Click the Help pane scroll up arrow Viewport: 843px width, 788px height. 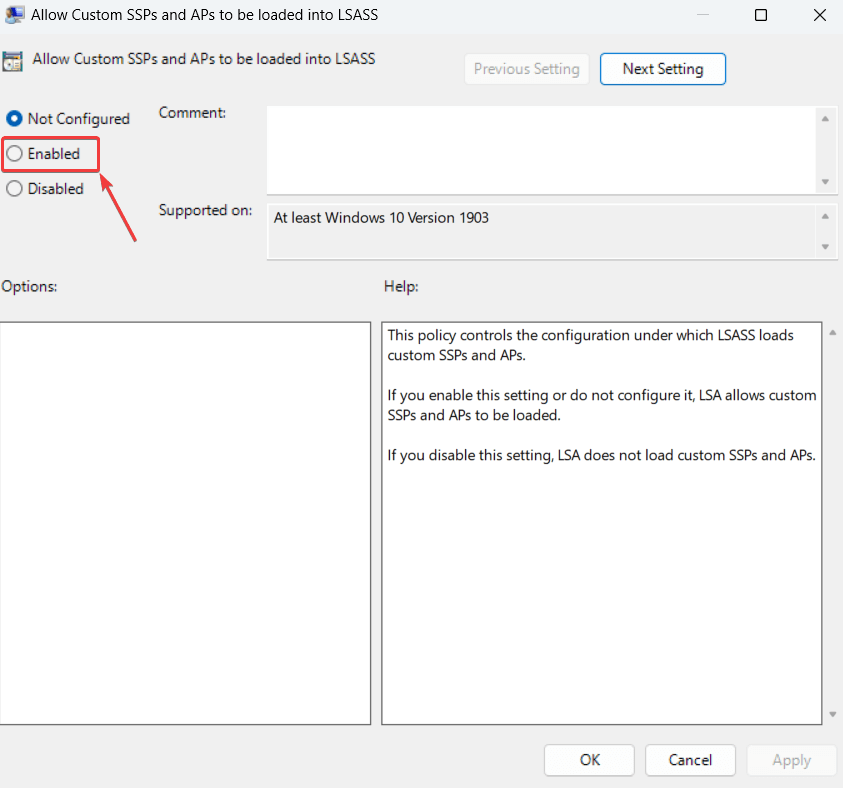coord(833,333)
